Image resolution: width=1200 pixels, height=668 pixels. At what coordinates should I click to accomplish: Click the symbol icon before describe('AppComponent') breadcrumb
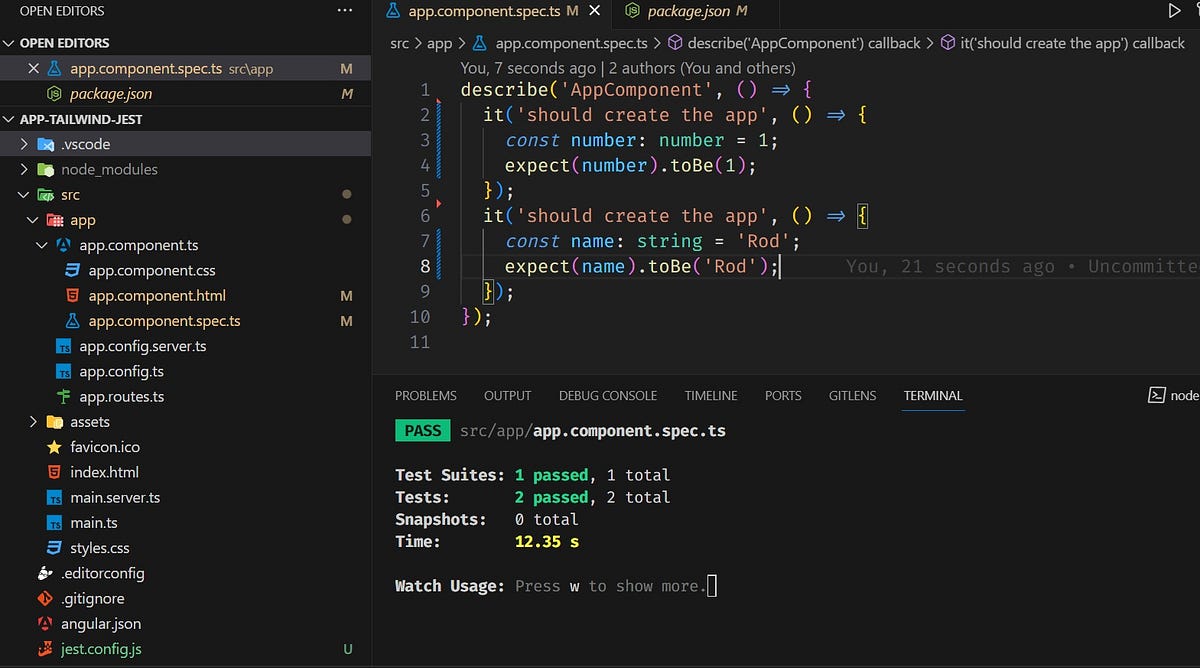[x=676, y=43]
